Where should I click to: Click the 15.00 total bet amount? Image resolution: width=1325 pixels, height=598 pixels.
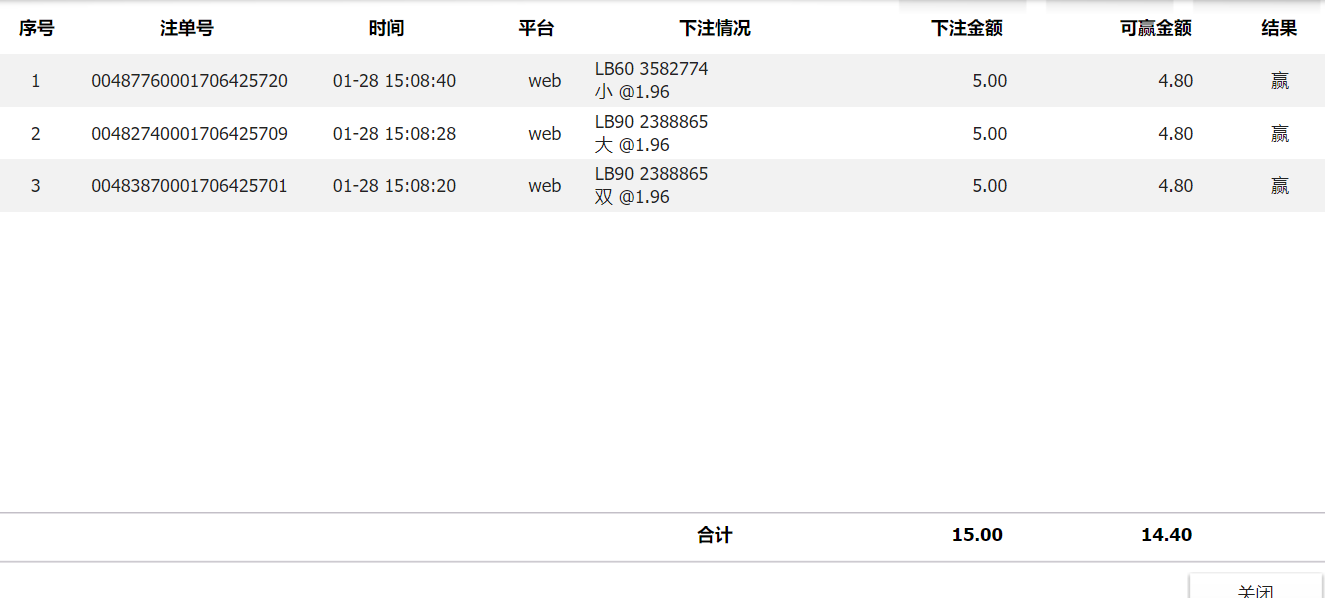click(977, 535)
